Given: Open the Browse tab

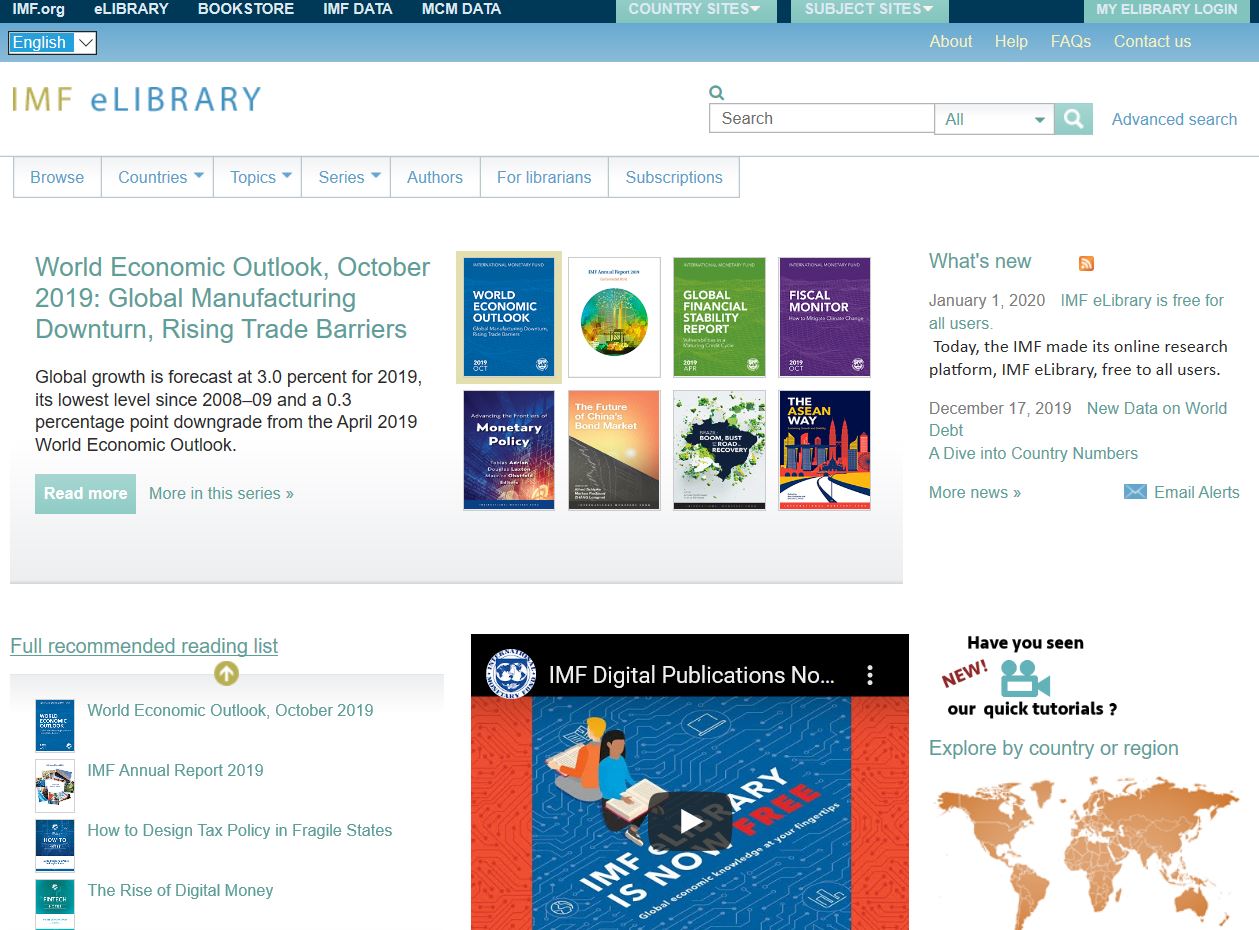Looking at the screenshot, I should coord(57,177).
